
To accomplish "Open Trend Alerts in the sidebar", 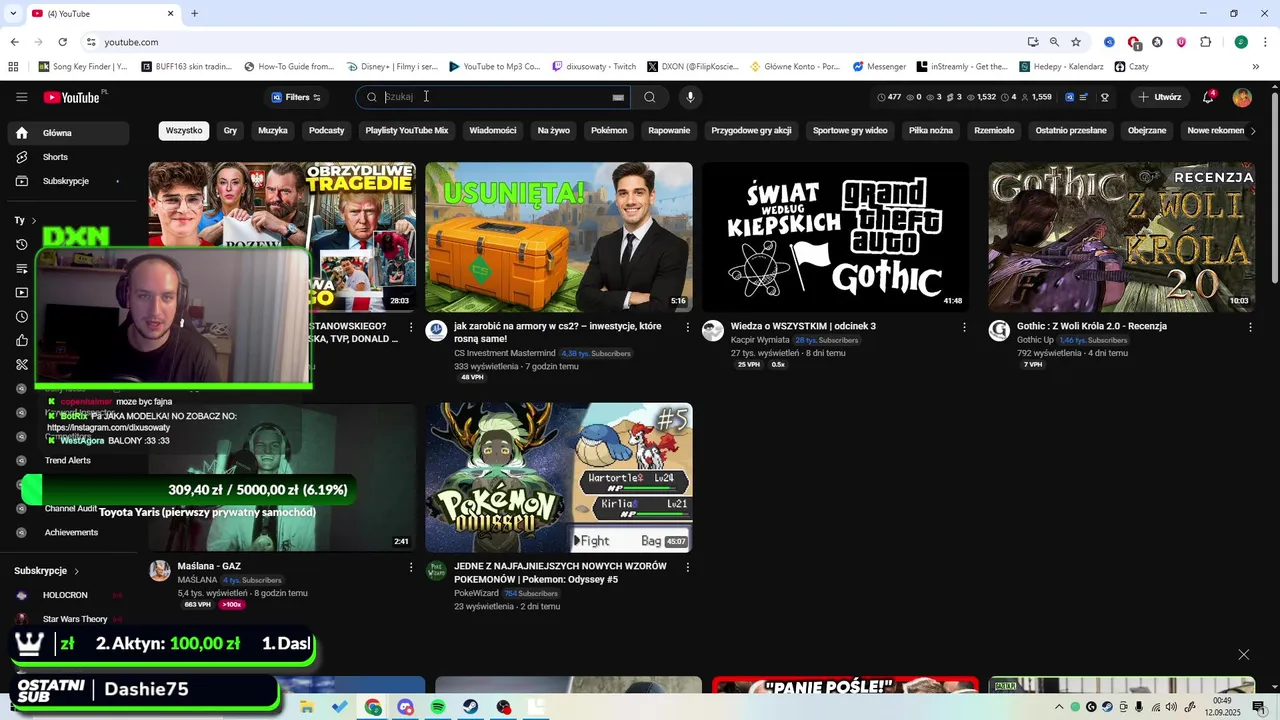I will [68, 461].
